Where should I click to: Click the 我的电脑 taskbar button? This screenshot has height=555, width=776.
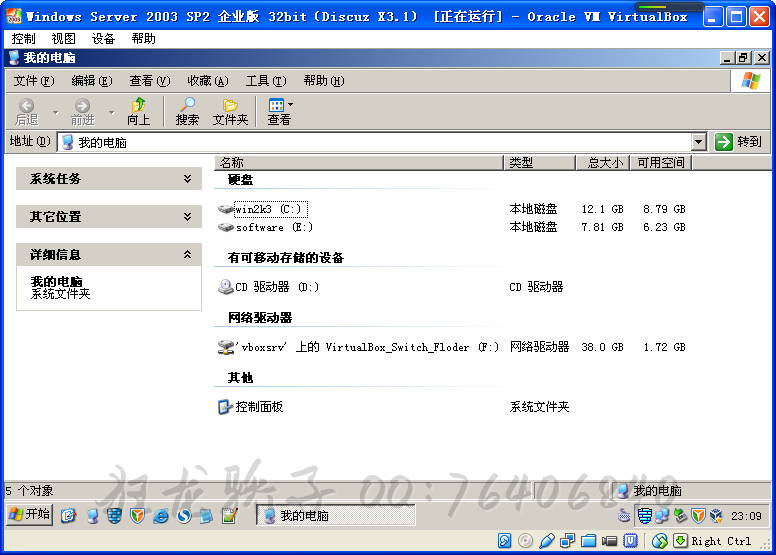tap(336, 515)
